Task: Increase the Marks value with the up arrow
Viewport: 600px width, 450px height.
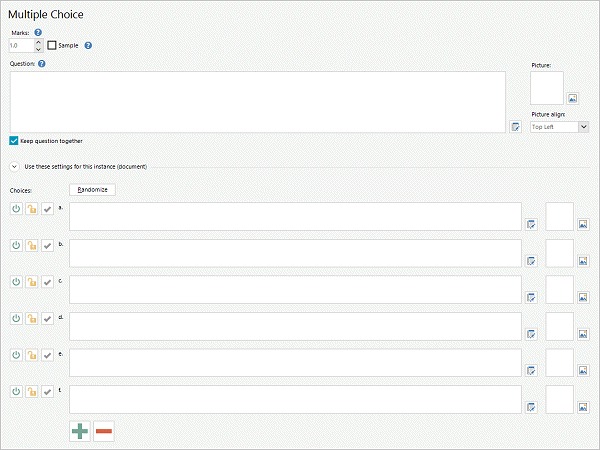Action: click(x=38, y=42)
